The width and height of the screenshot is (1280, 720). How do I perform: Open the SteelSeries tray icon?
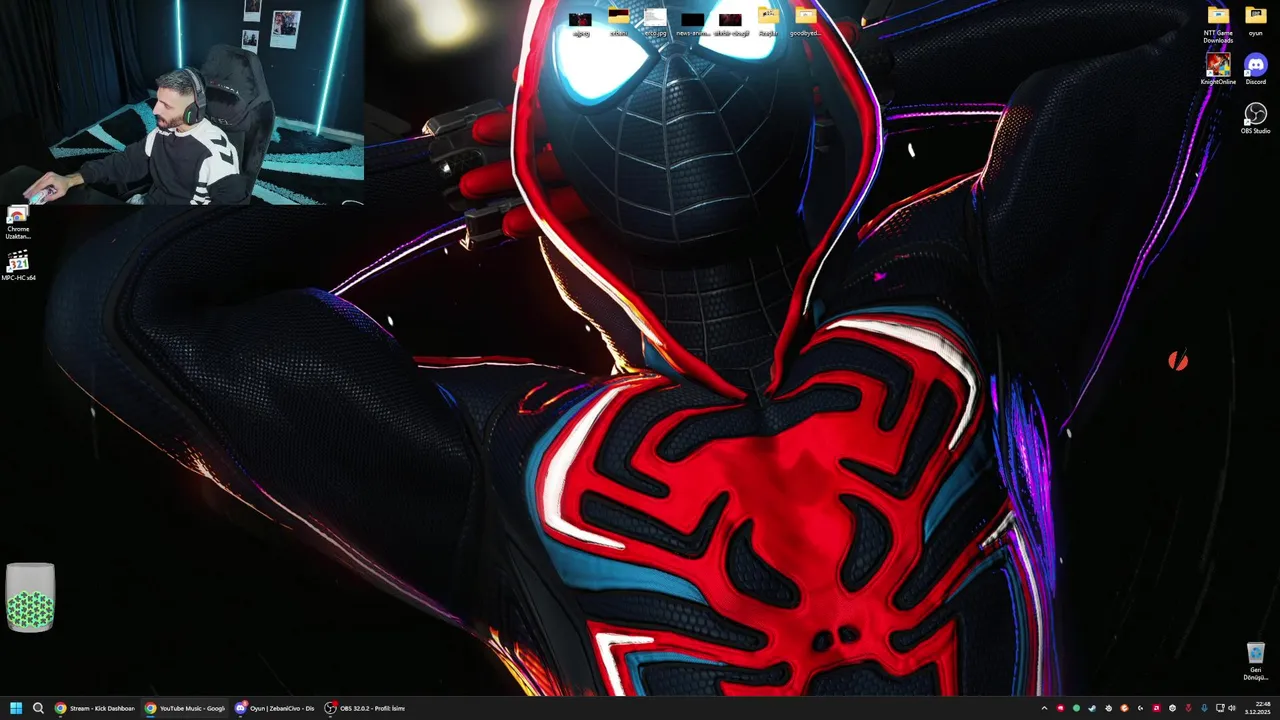point(1109,708)
